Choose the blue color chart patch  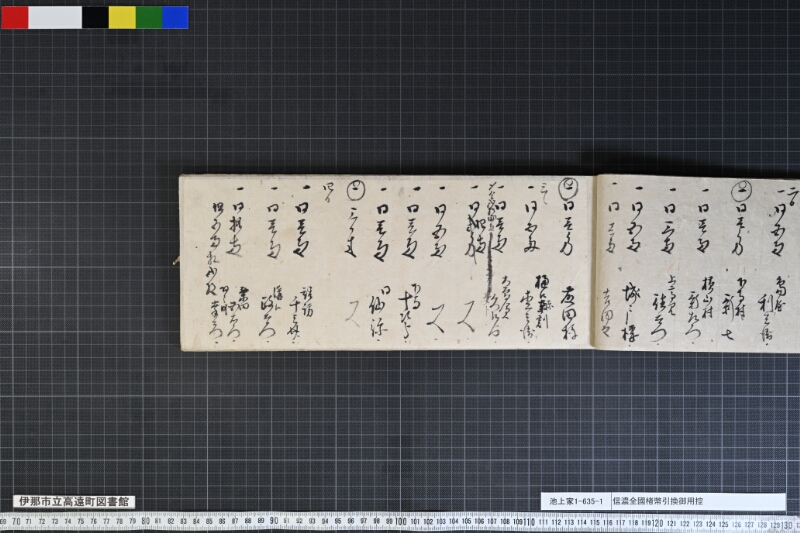coord(176,17)
